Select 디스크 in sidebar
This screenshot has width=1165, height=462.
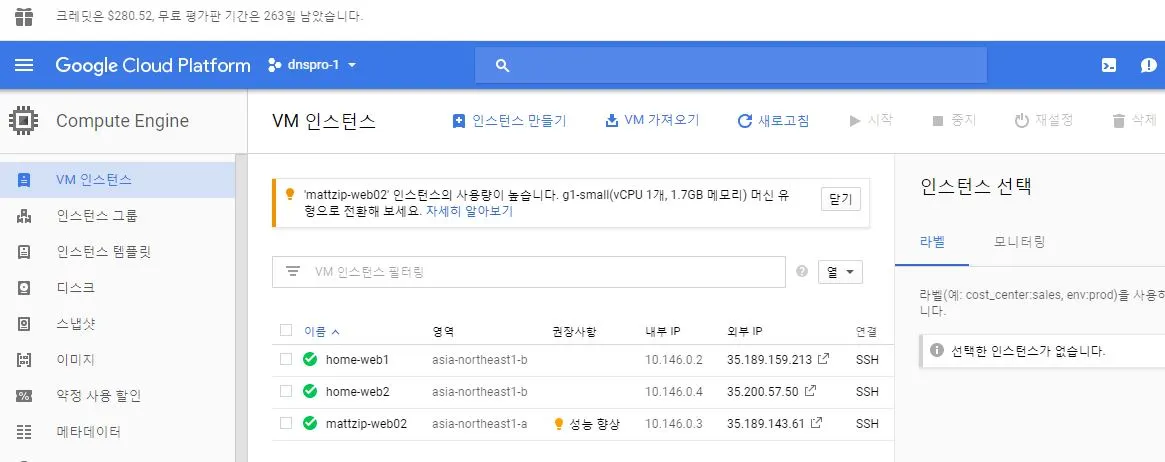pos(76,287)
